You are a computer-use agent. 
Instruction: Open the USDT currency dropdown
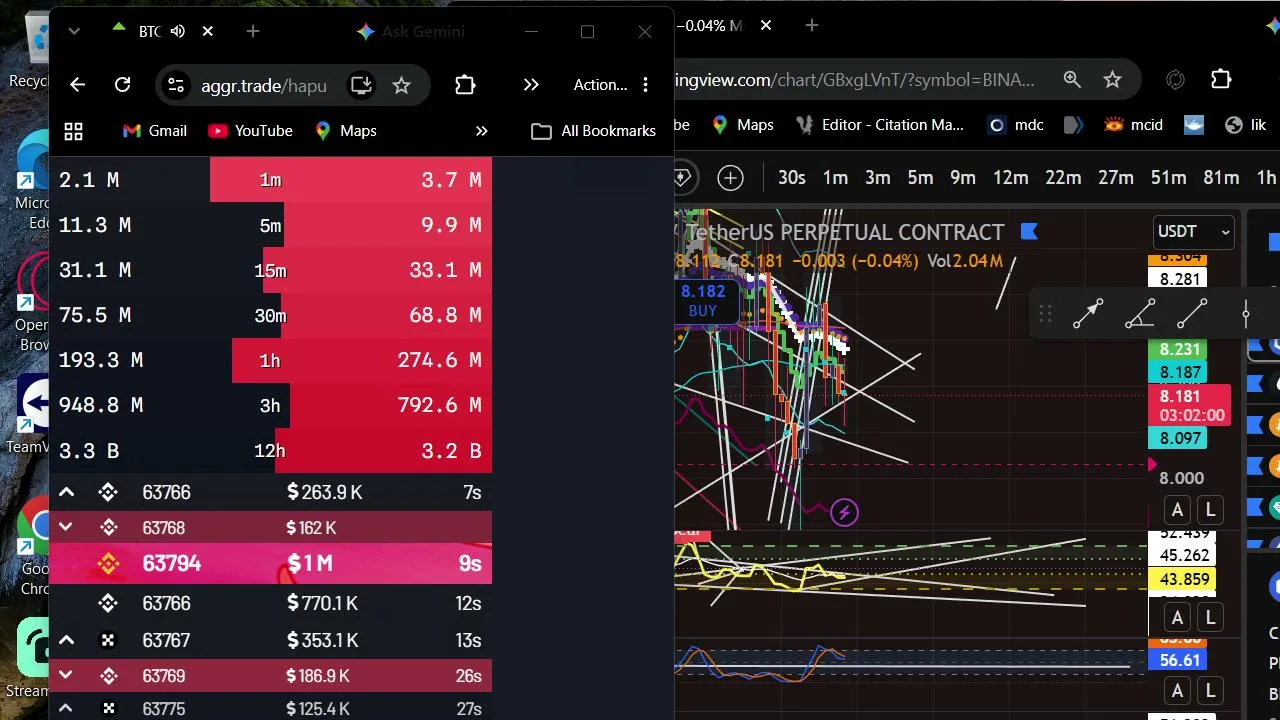(x=1193, y=231)
